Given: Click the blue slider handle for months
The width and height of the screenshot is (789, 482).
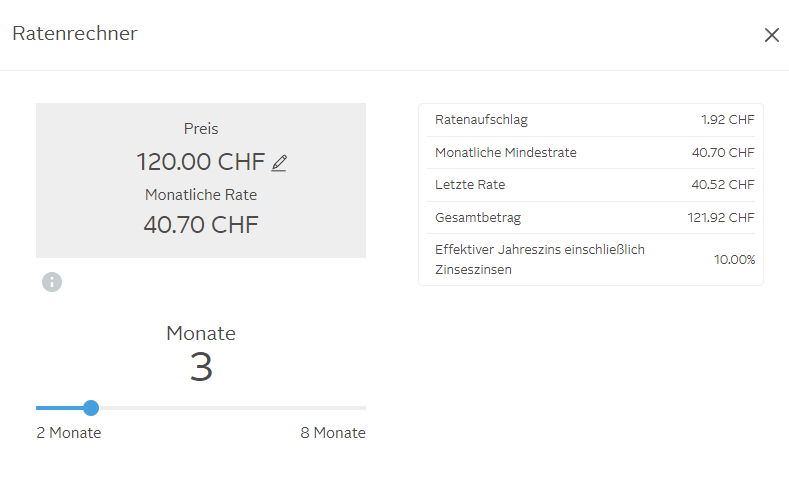Looking at the screenshot, I should [91, 408].
